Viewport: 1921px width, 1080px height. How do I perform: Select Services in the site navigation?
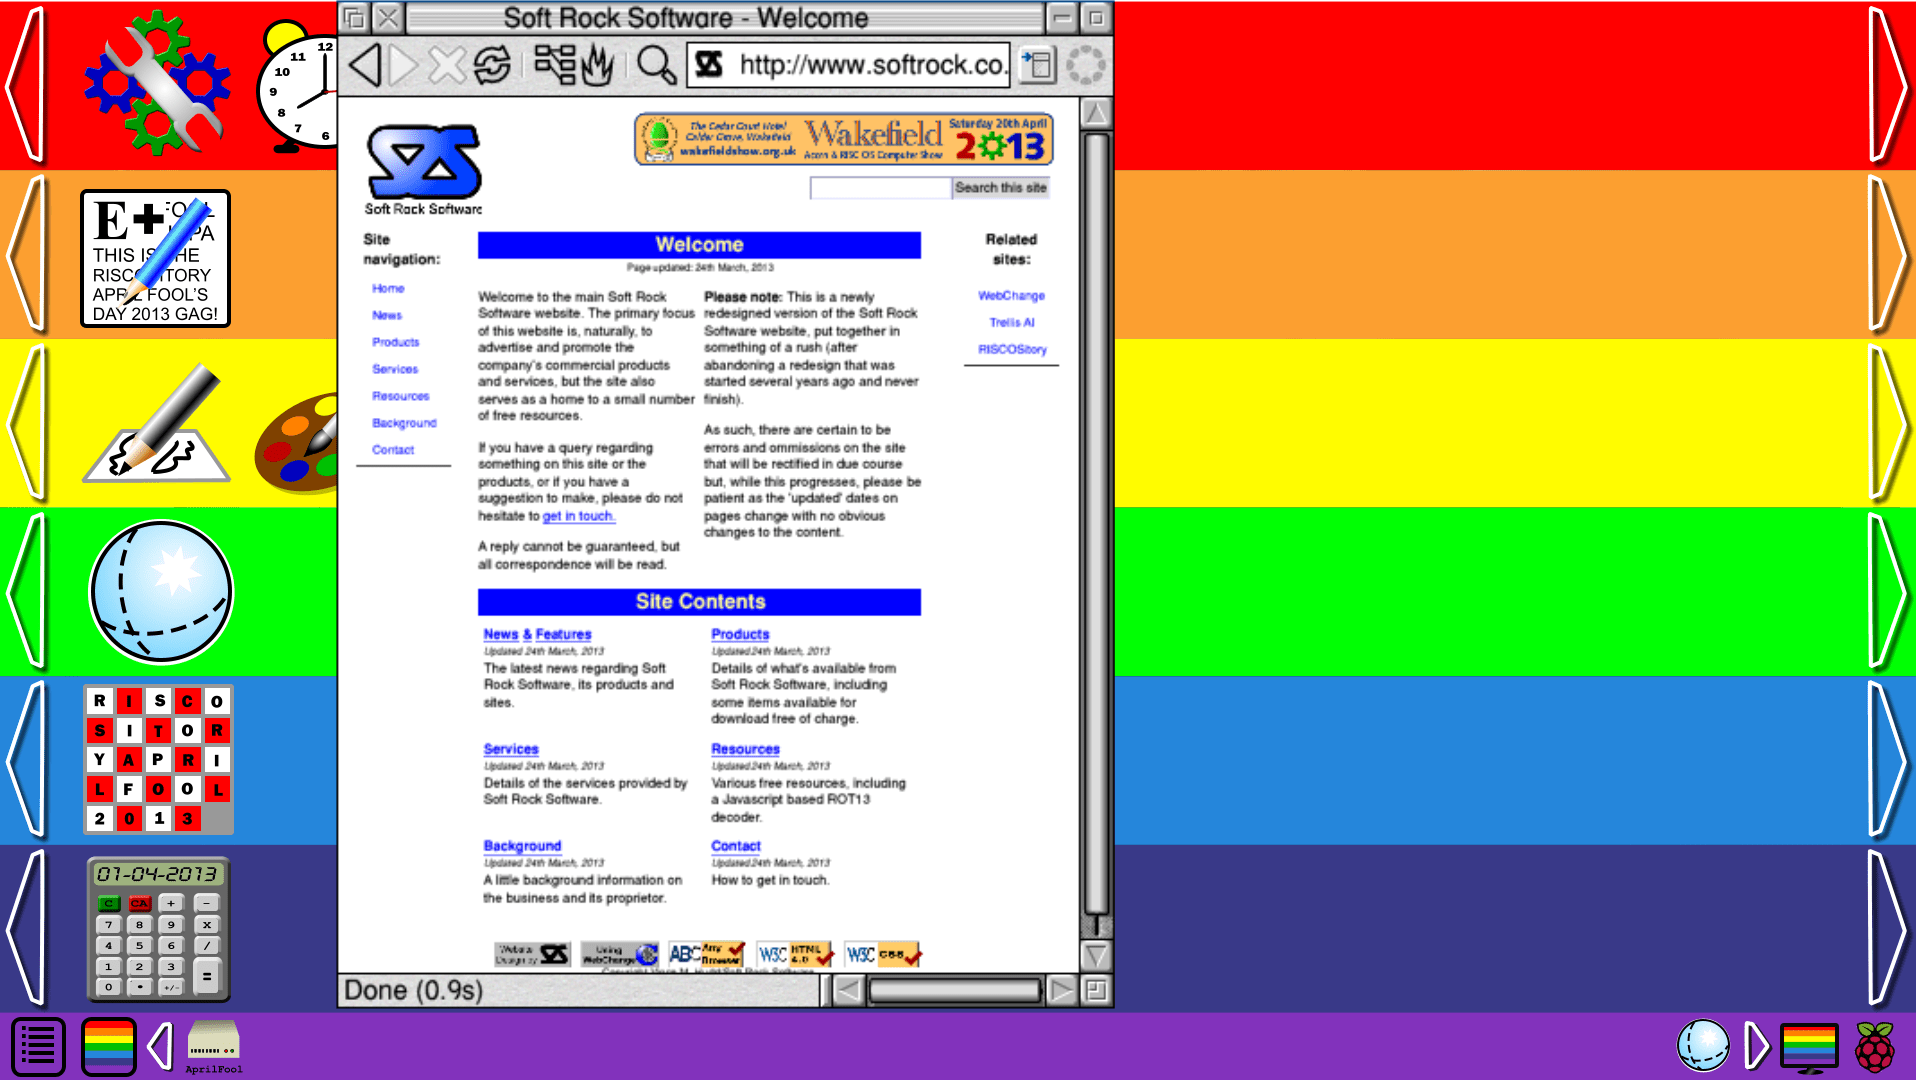pos(395,369)
